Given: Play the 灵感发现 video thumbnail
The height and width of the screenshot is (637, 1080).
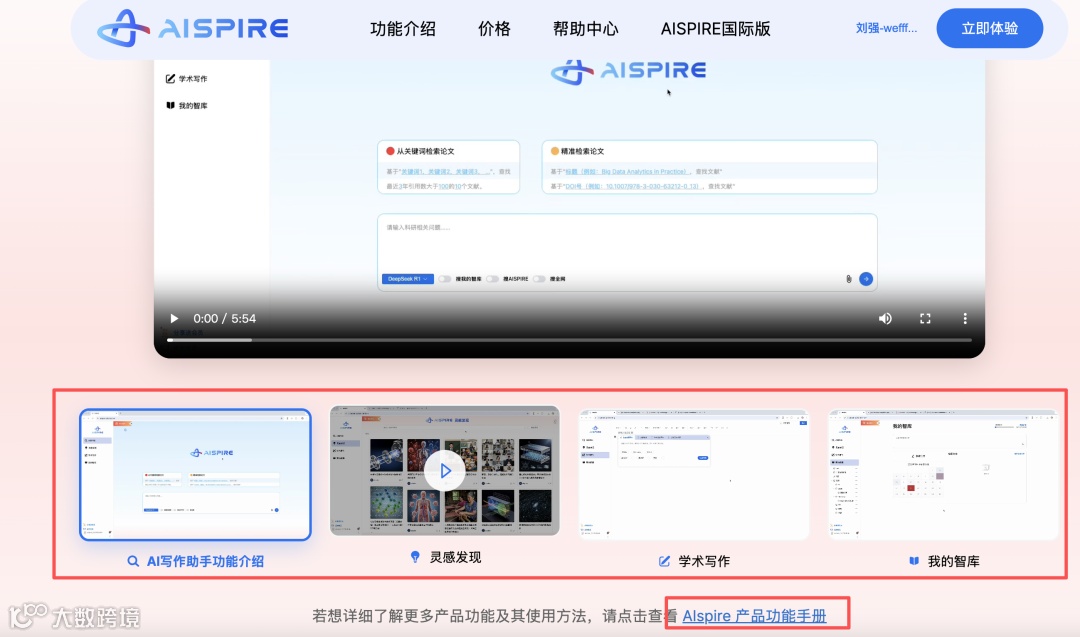Looking at the screenshot, I should (444, 470).
